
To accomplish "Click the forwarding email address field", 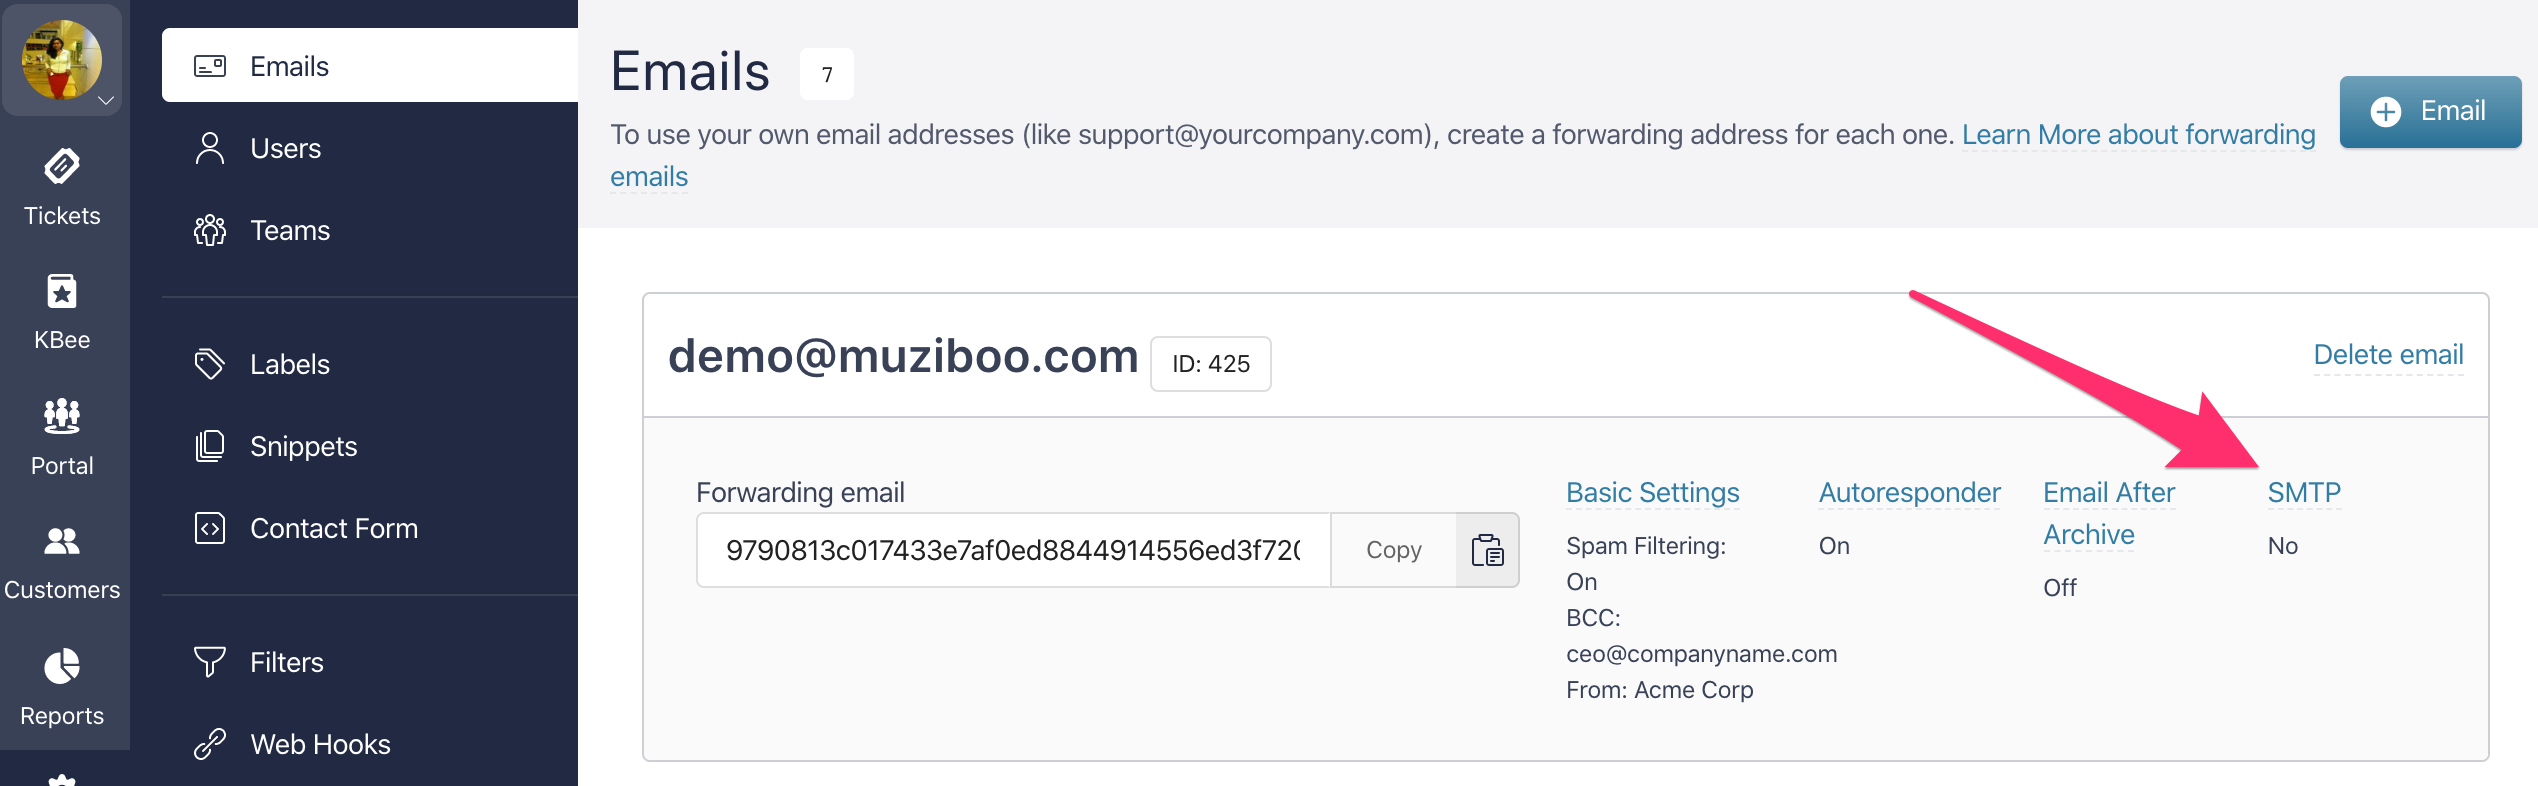I will pos(1013,550).
